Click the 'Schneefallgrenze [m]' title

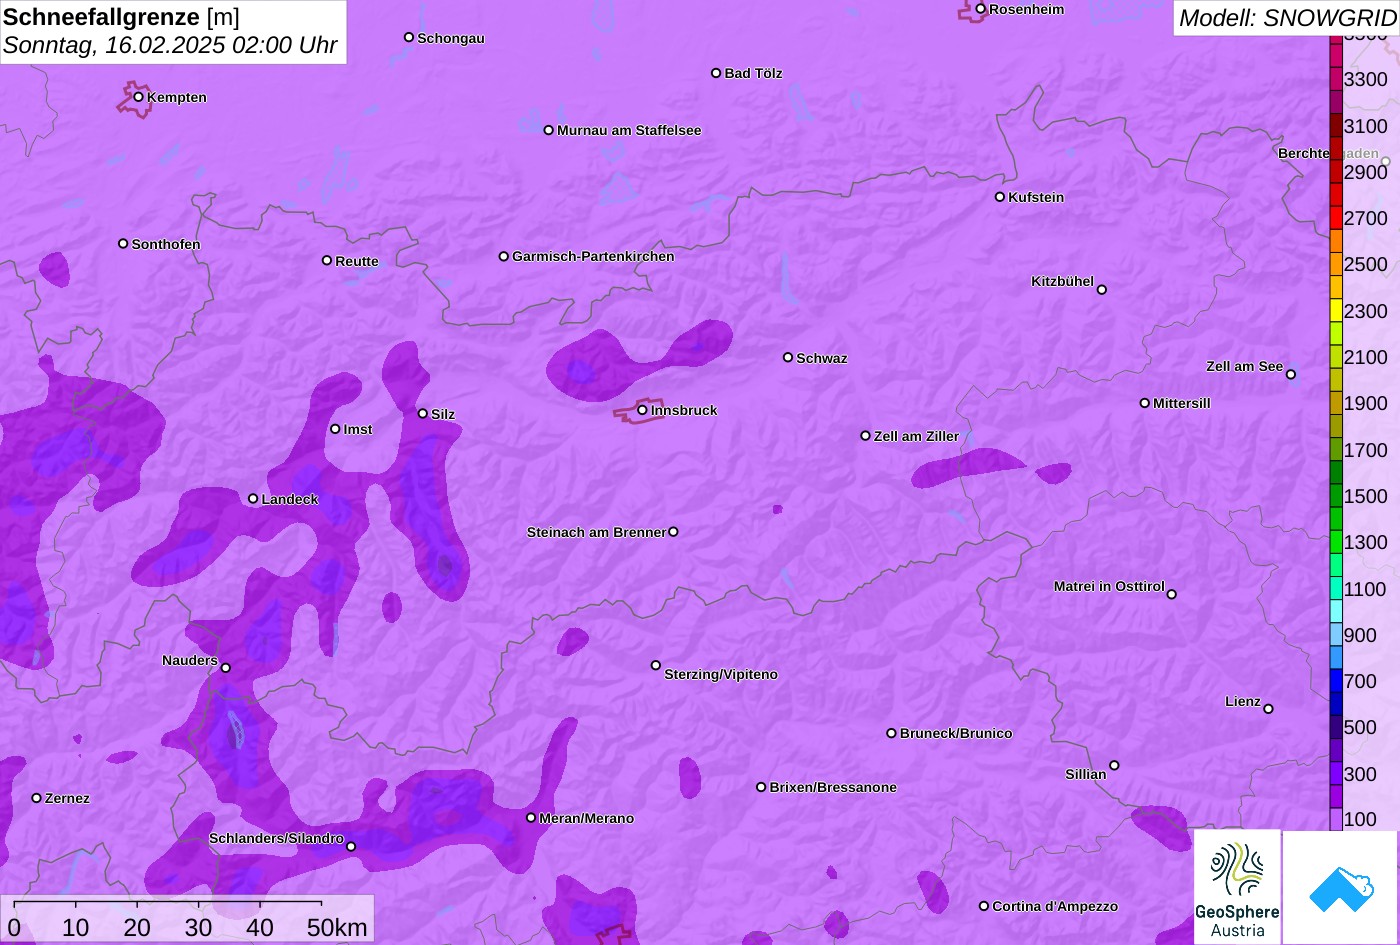point(121,17)
